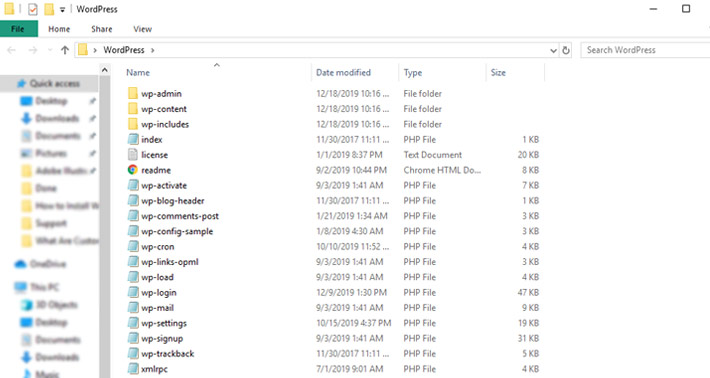710x378 pixels.
Task: Switch to the View ribbon tab
Action: [142, 29]
